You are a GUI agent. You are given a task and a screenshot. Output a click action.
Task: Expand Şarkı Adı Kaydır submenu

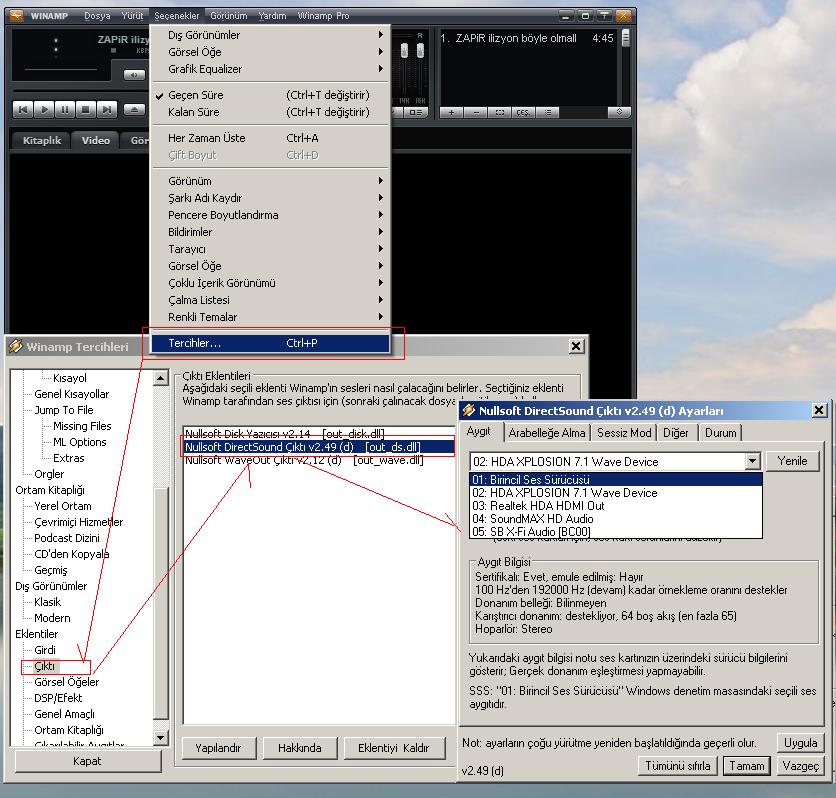click(271, 198)
